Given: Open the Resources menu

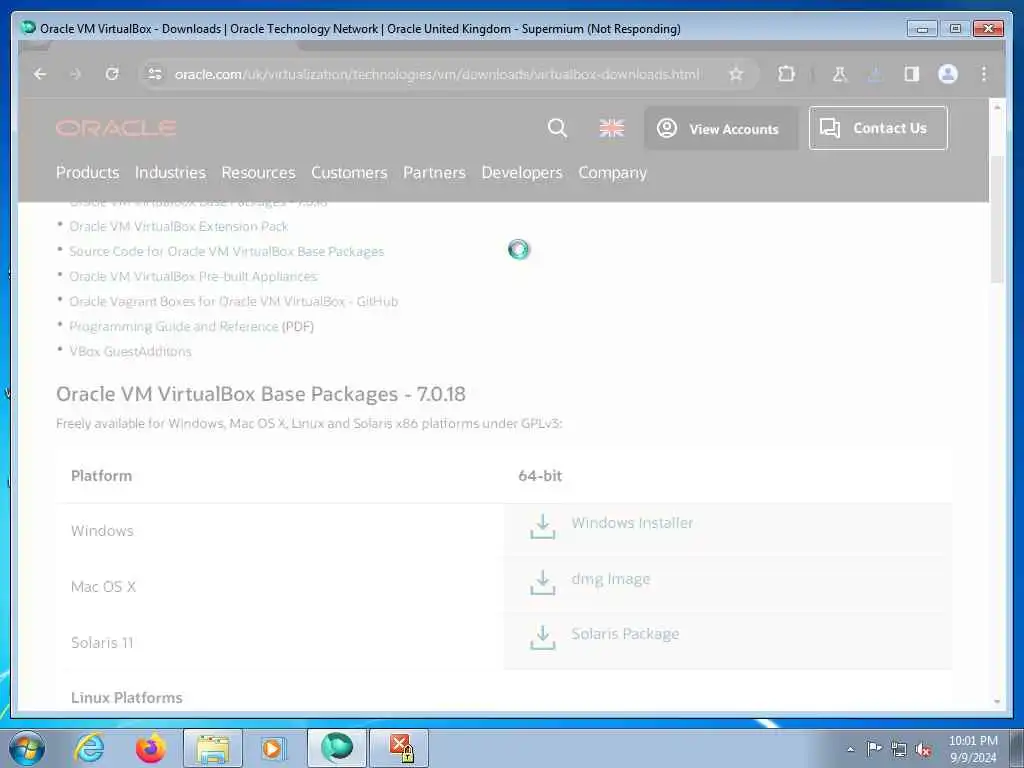Looking at the screenshot, I should pyautogui.click(x=258, y=172).
